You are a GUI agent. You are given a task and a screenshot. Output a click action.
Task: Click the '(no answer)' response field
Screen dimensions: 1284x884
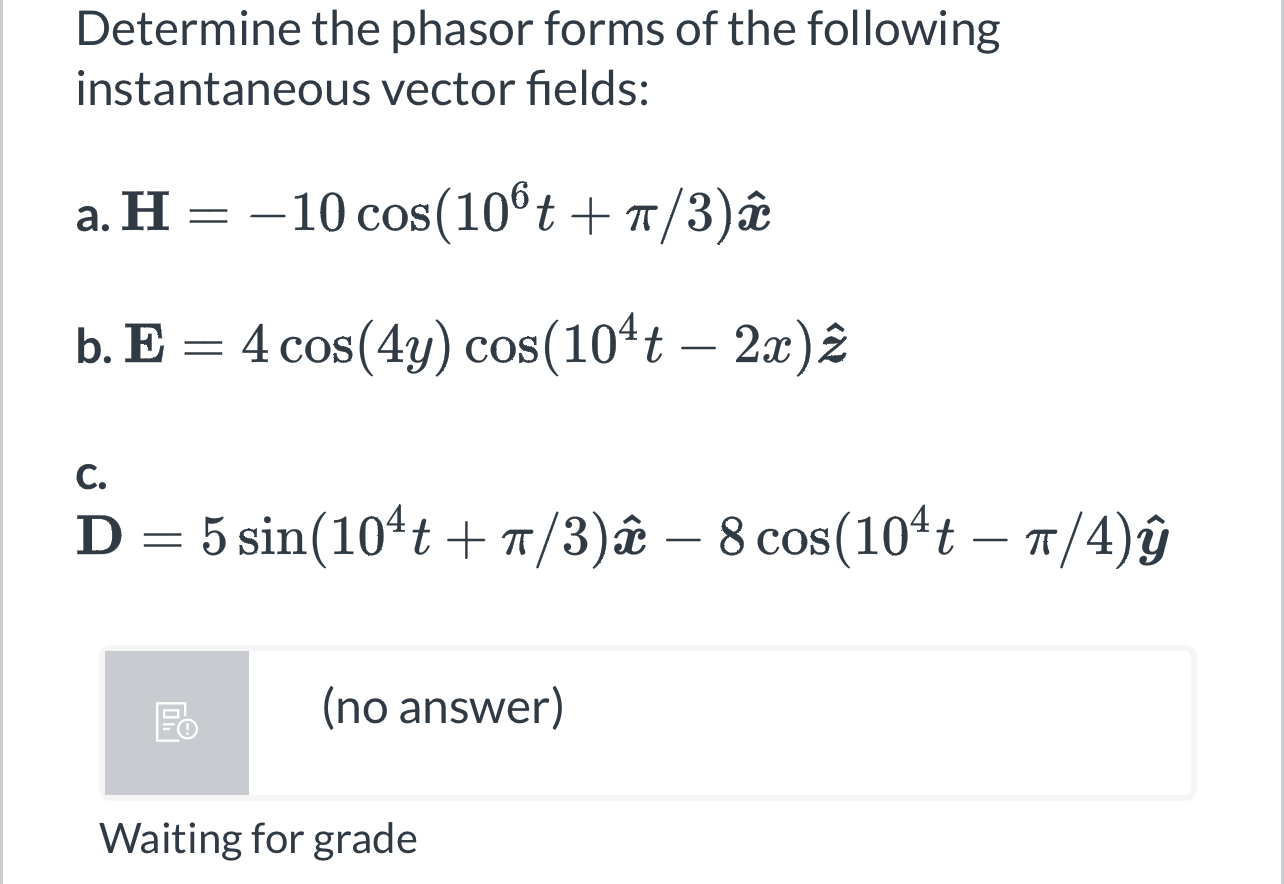[440, 709]
